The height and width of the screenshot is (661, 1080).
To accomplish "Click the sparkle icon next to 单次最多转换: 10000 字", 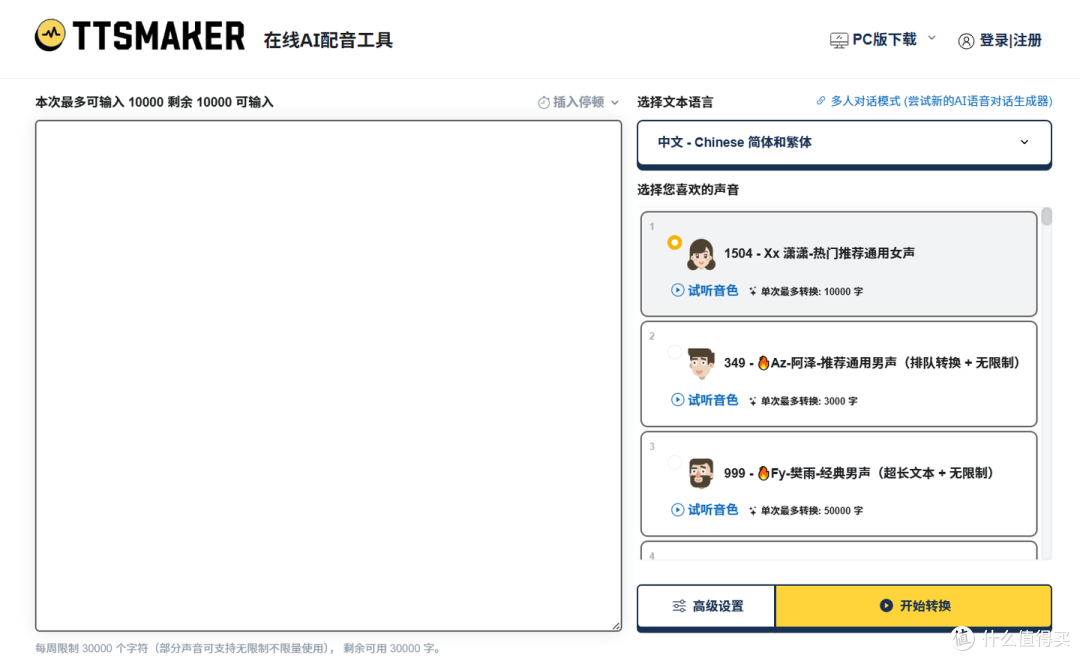I will (752, 291).
